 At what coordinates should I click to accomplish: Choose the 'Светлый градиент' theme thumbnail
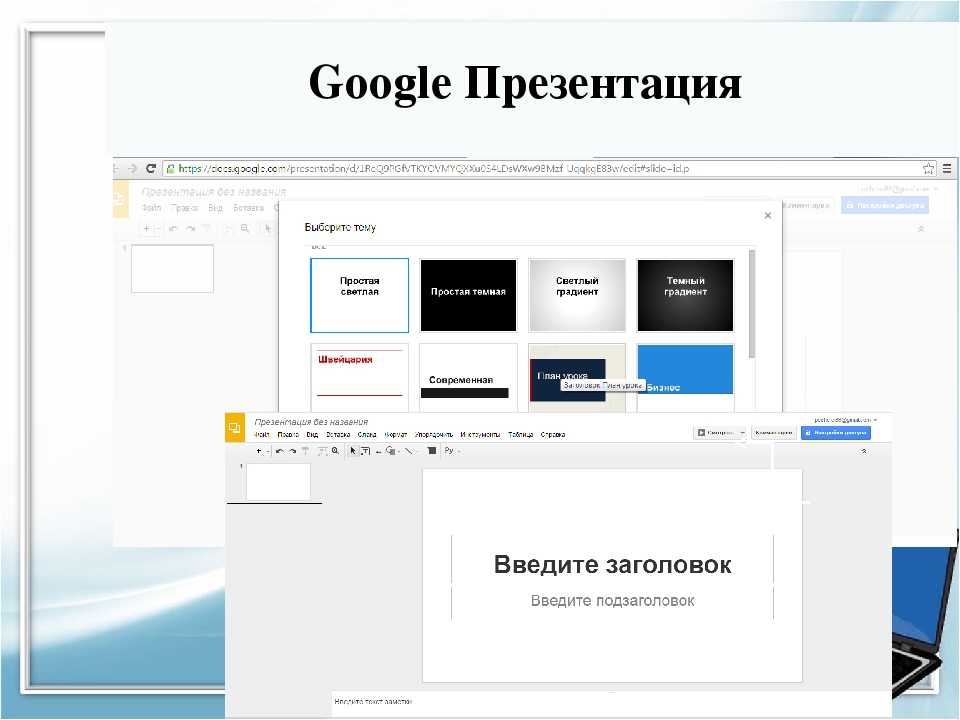(577, 295)
